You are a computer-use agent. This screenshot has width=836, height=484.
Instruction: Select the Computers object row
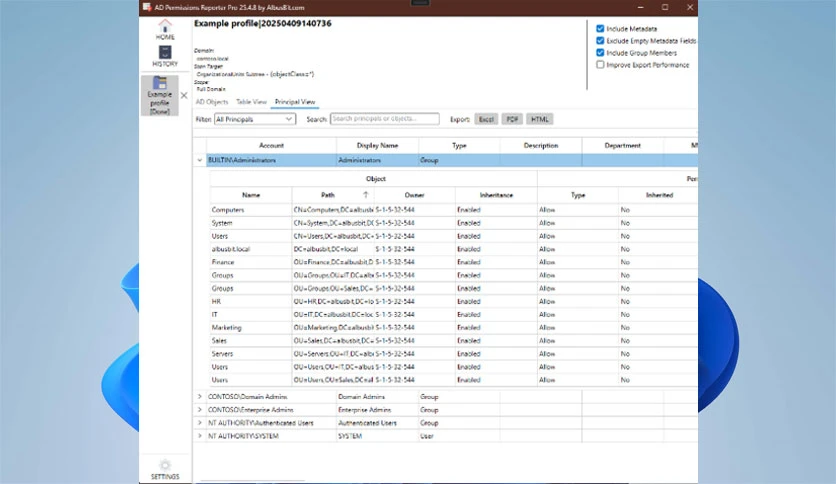click(454, 209)
